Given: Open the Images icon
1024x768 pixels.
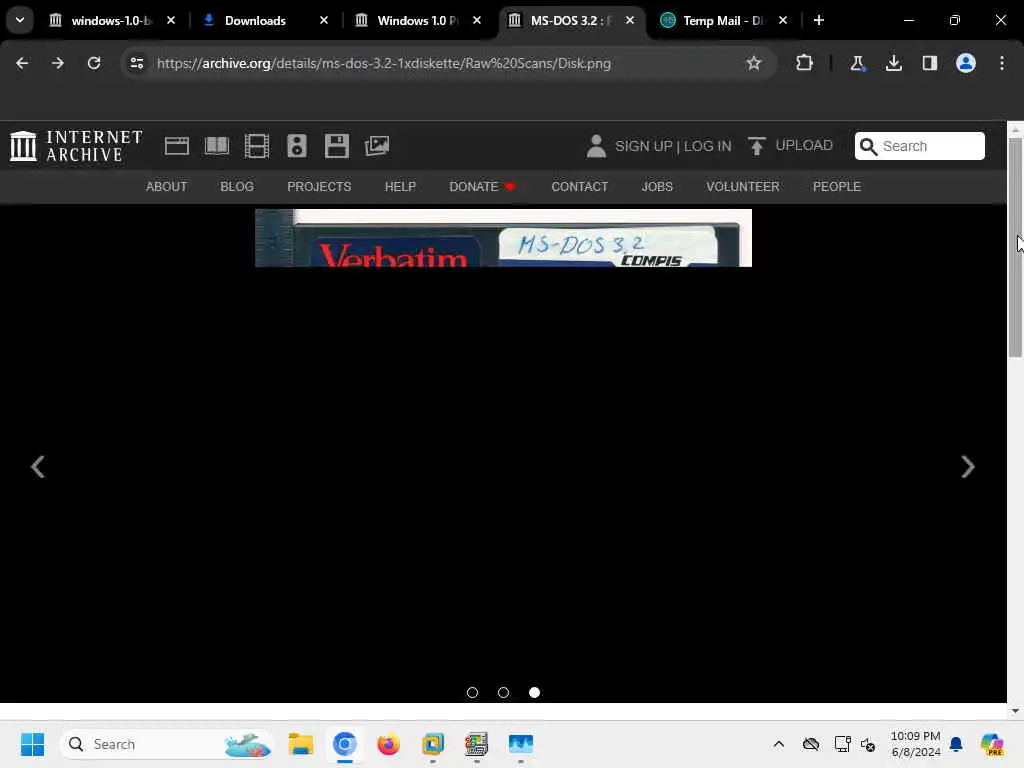Looking at the screenshot, I should pos(377,146).
